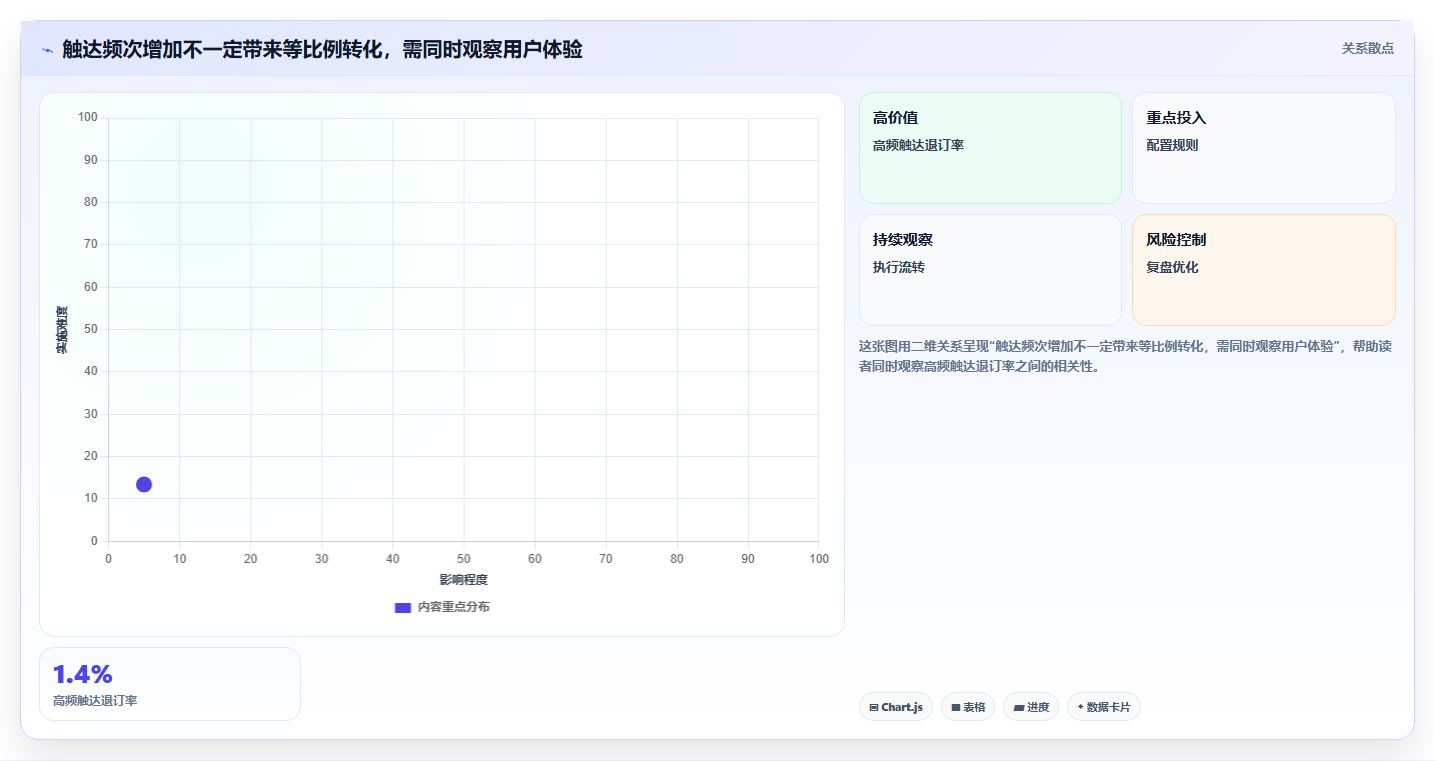Open the 高价值 quadrant card
Image resolution: width=1435 pixels, height=761 pixels.
990,148
